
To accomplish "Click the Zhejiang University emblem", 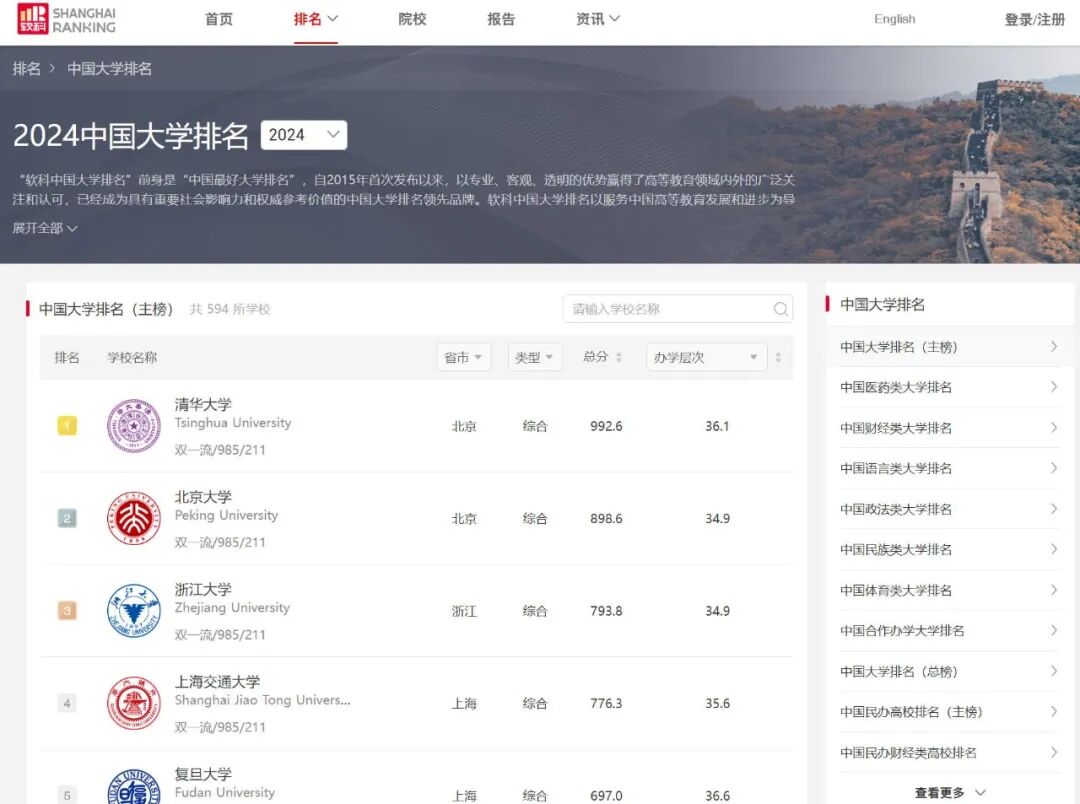I will 134,610.
